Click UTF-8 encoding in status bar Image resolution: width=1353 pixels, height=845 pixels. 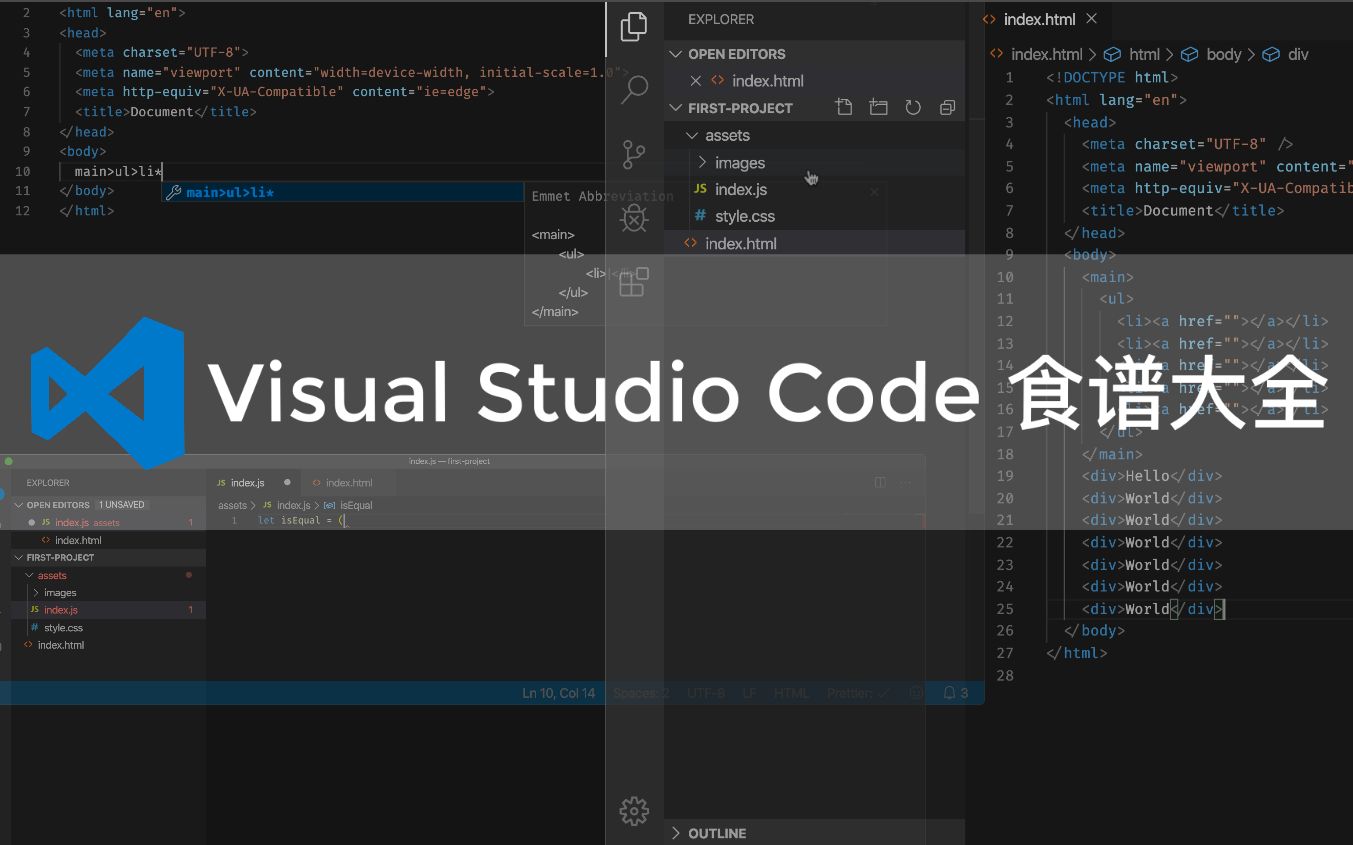[706, 692]
